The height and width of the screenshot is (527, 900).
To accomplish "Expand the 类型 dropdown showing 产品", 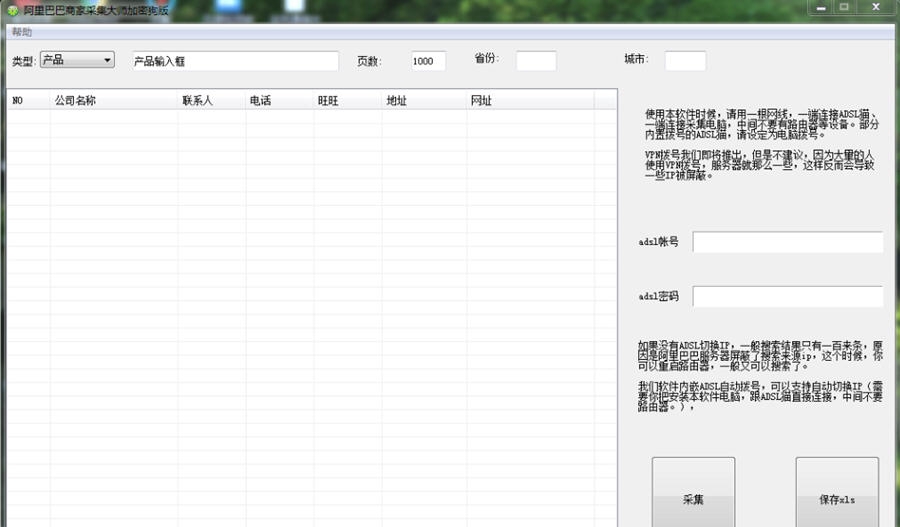I will click(77, 60).
